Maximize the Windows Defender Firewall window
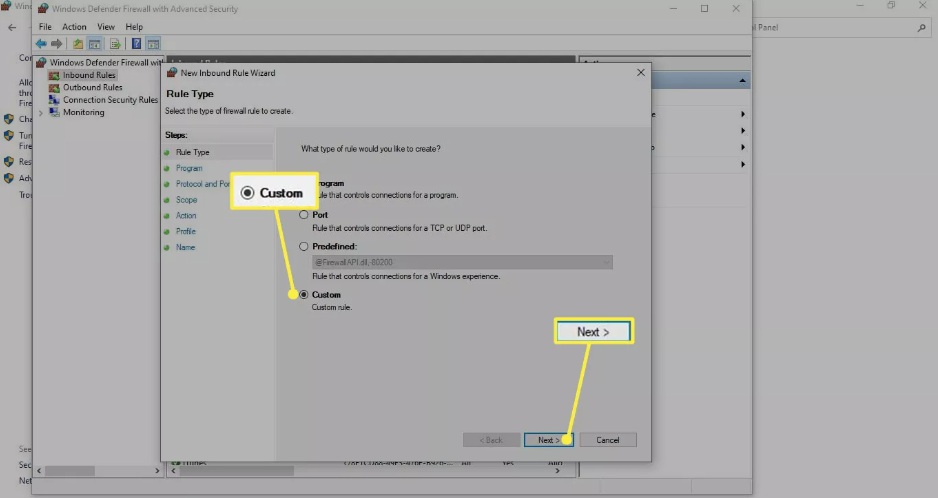This screenshot has height=498, width=938. 704,8
